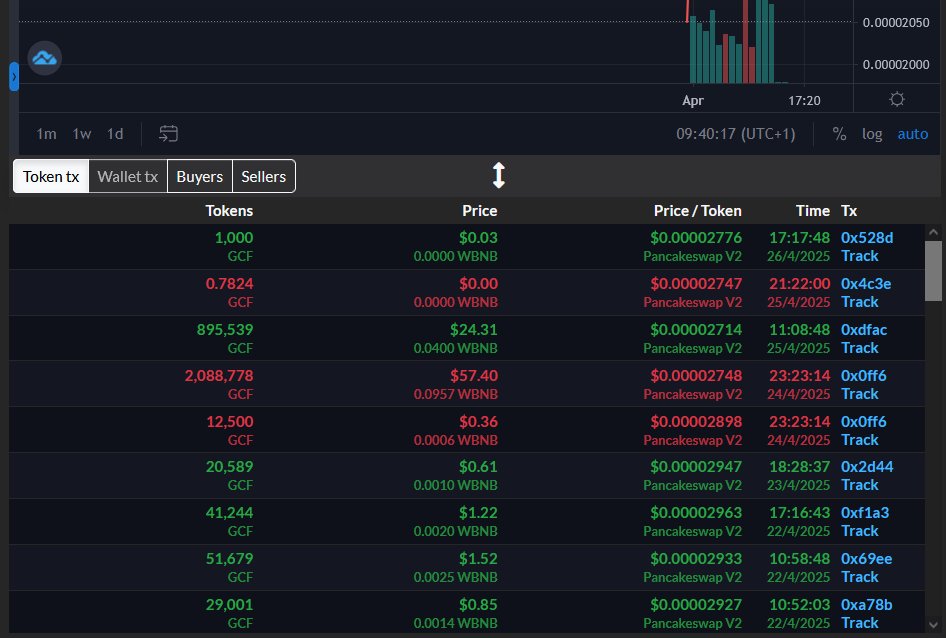Expand the blue left sidebar arrow
946x638 pixels.
click(x=14, y=77)
